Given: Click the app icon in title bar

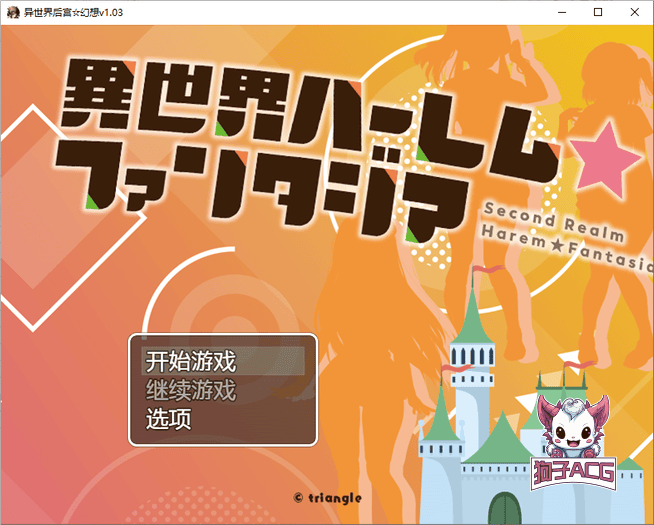Looking at the screenshot, I should [13, 13].
